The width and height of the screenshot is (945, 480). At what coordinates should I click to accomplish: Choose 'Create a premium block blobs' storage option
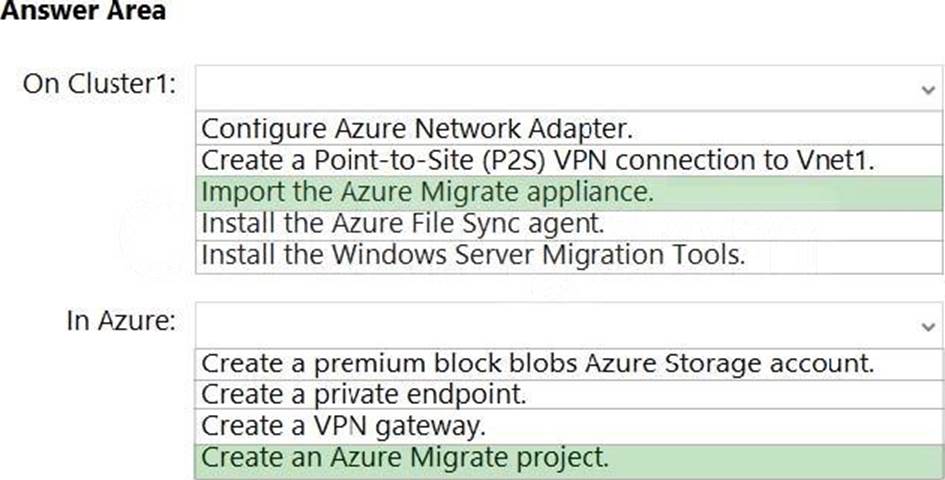click(x=538, y=363)
